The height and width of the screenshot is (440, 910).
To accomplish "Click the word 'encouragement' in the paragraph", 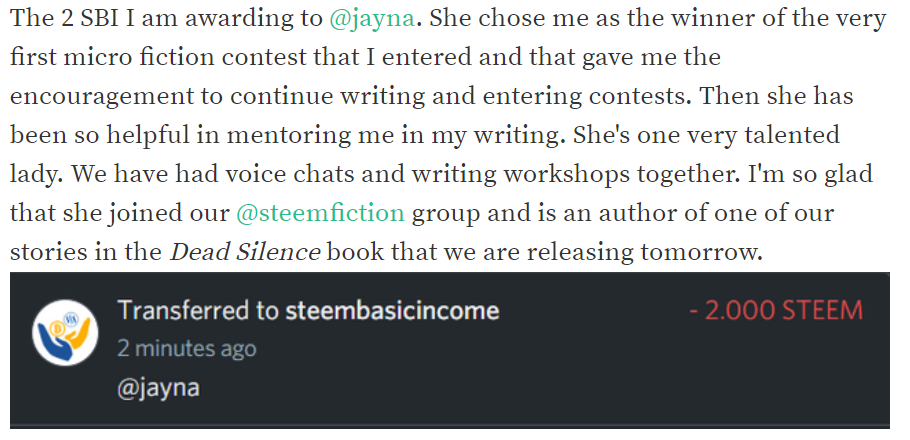I will 107,97.
